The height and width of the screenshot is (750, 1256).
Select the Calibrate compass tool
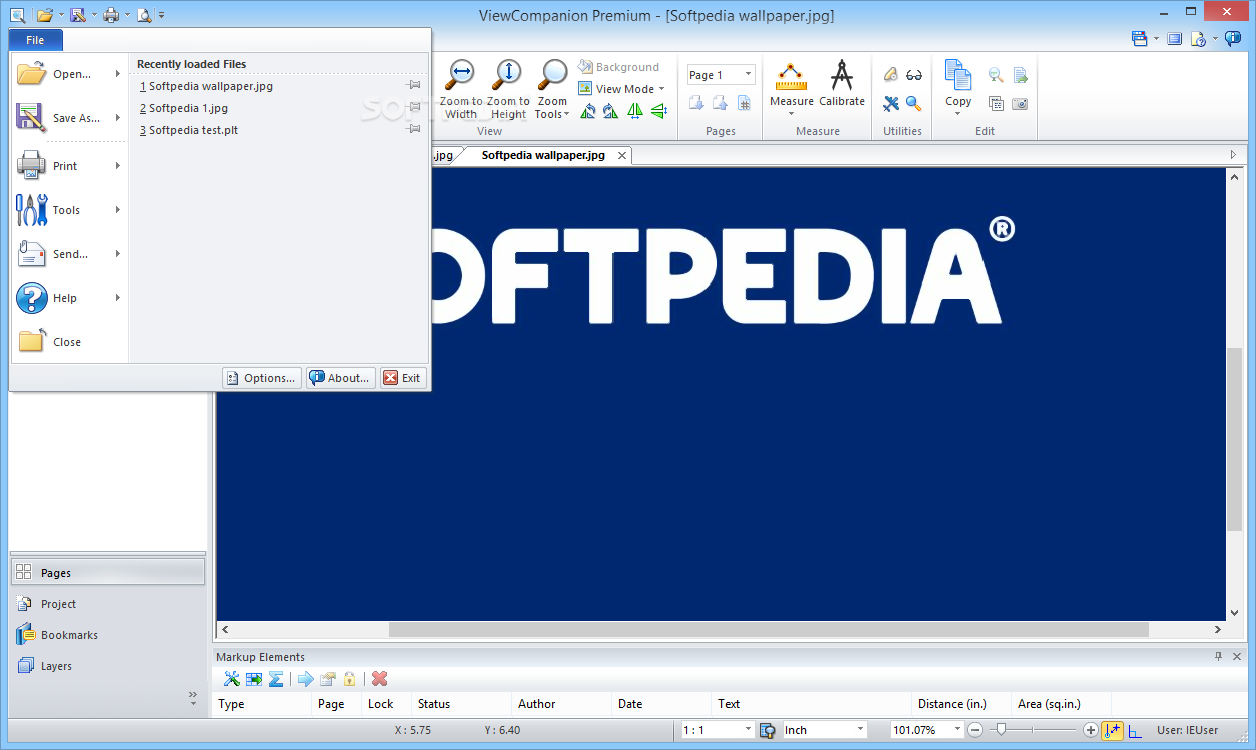842,84
